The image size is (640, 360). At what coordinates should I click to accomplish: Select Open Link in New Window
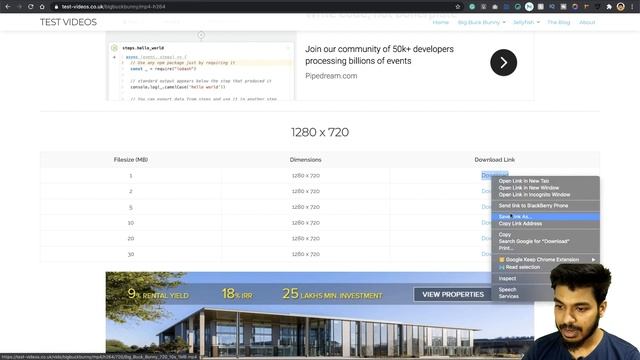point(529,188)
